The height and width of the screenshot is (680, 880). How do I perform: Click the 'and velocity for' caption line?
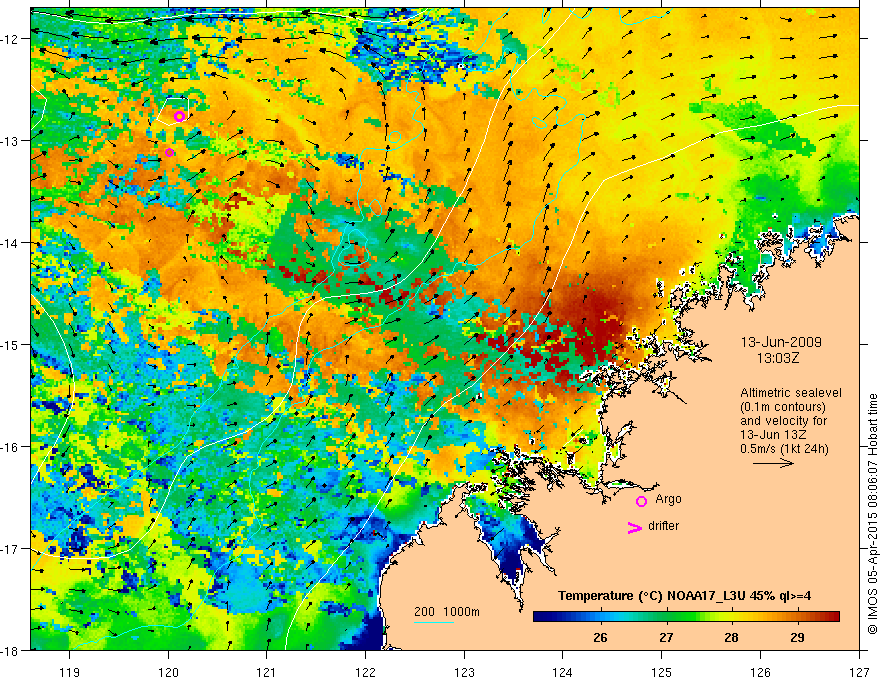[x=783, y=421]
